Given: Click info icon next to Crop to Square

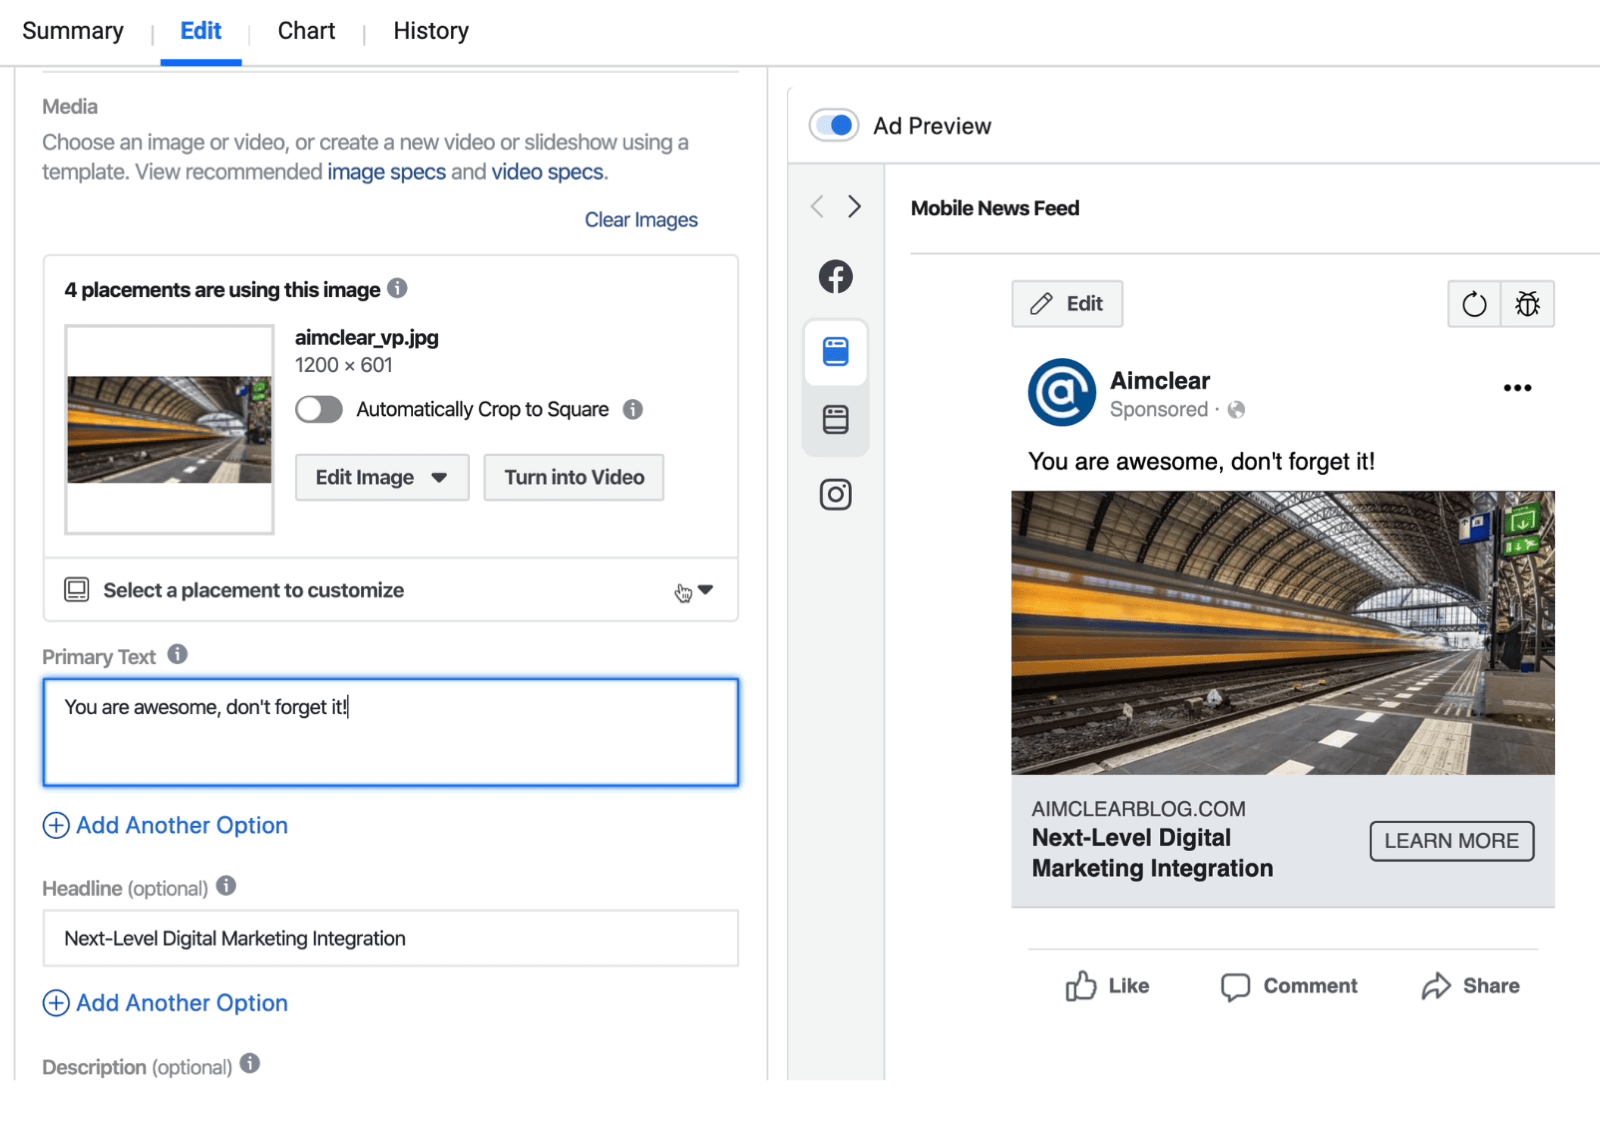Looking at the screenshot, I should (x=633, y=409).
